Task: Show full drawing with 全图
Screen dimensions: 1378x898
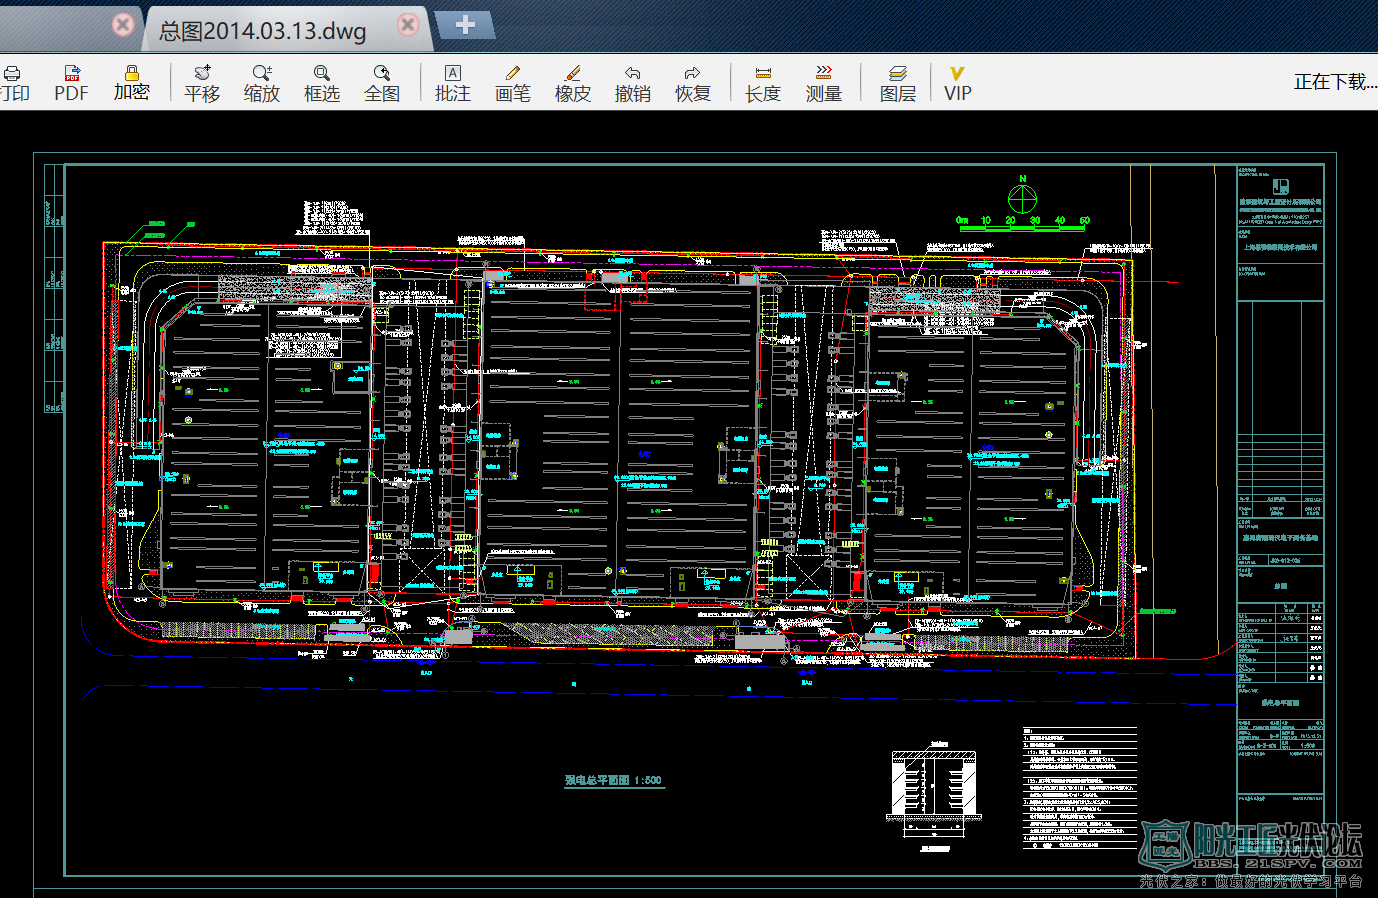Action: pyautogui.click(x=382, y=83)
